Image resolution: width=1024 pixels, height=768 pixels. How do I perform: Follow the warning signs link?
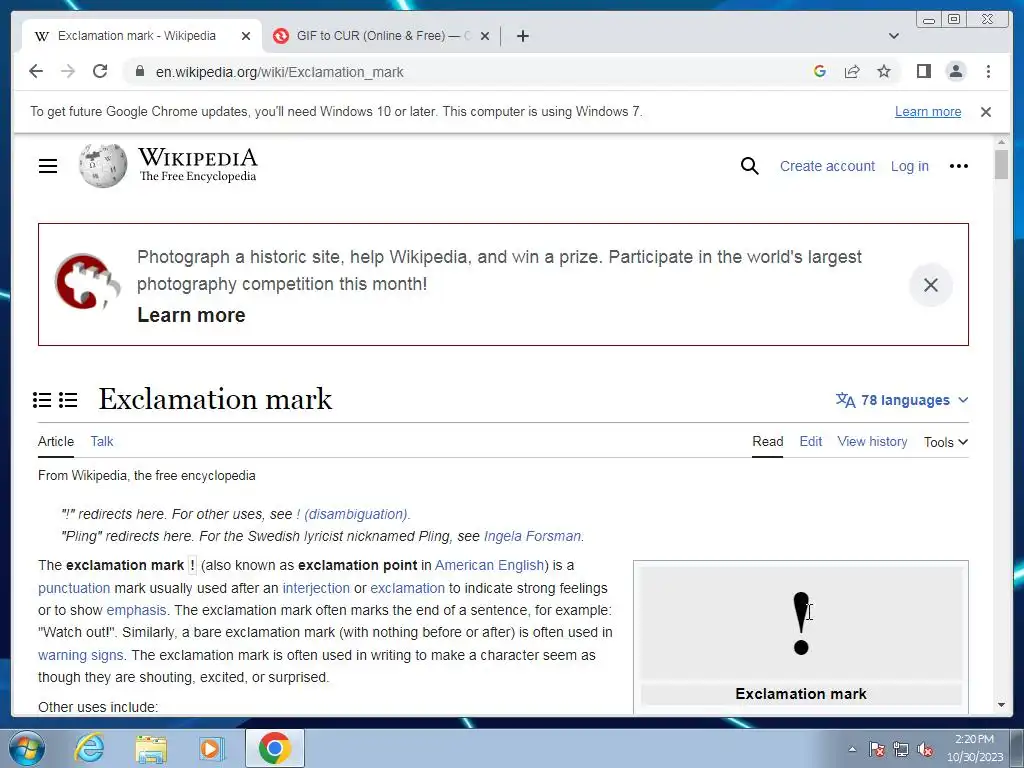click(x=80, y=655)
